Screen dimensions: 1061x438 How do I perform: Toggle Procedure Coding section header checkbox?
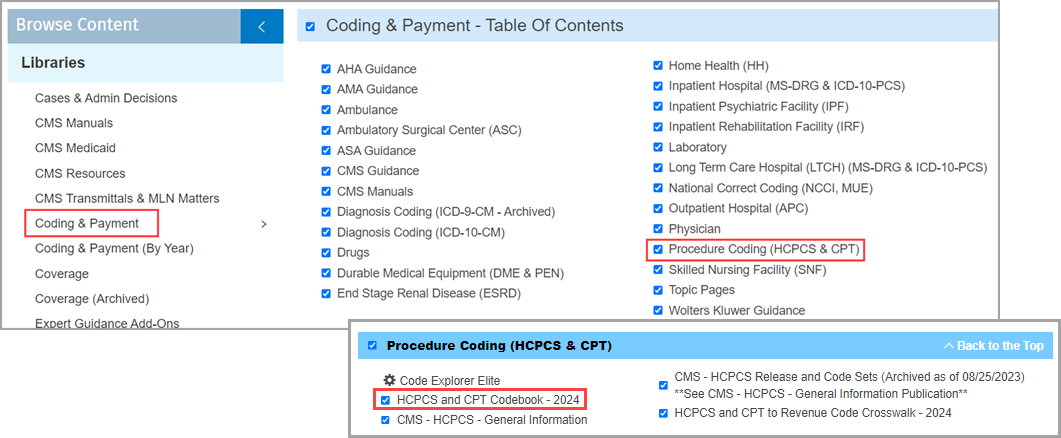click(372, 346)
